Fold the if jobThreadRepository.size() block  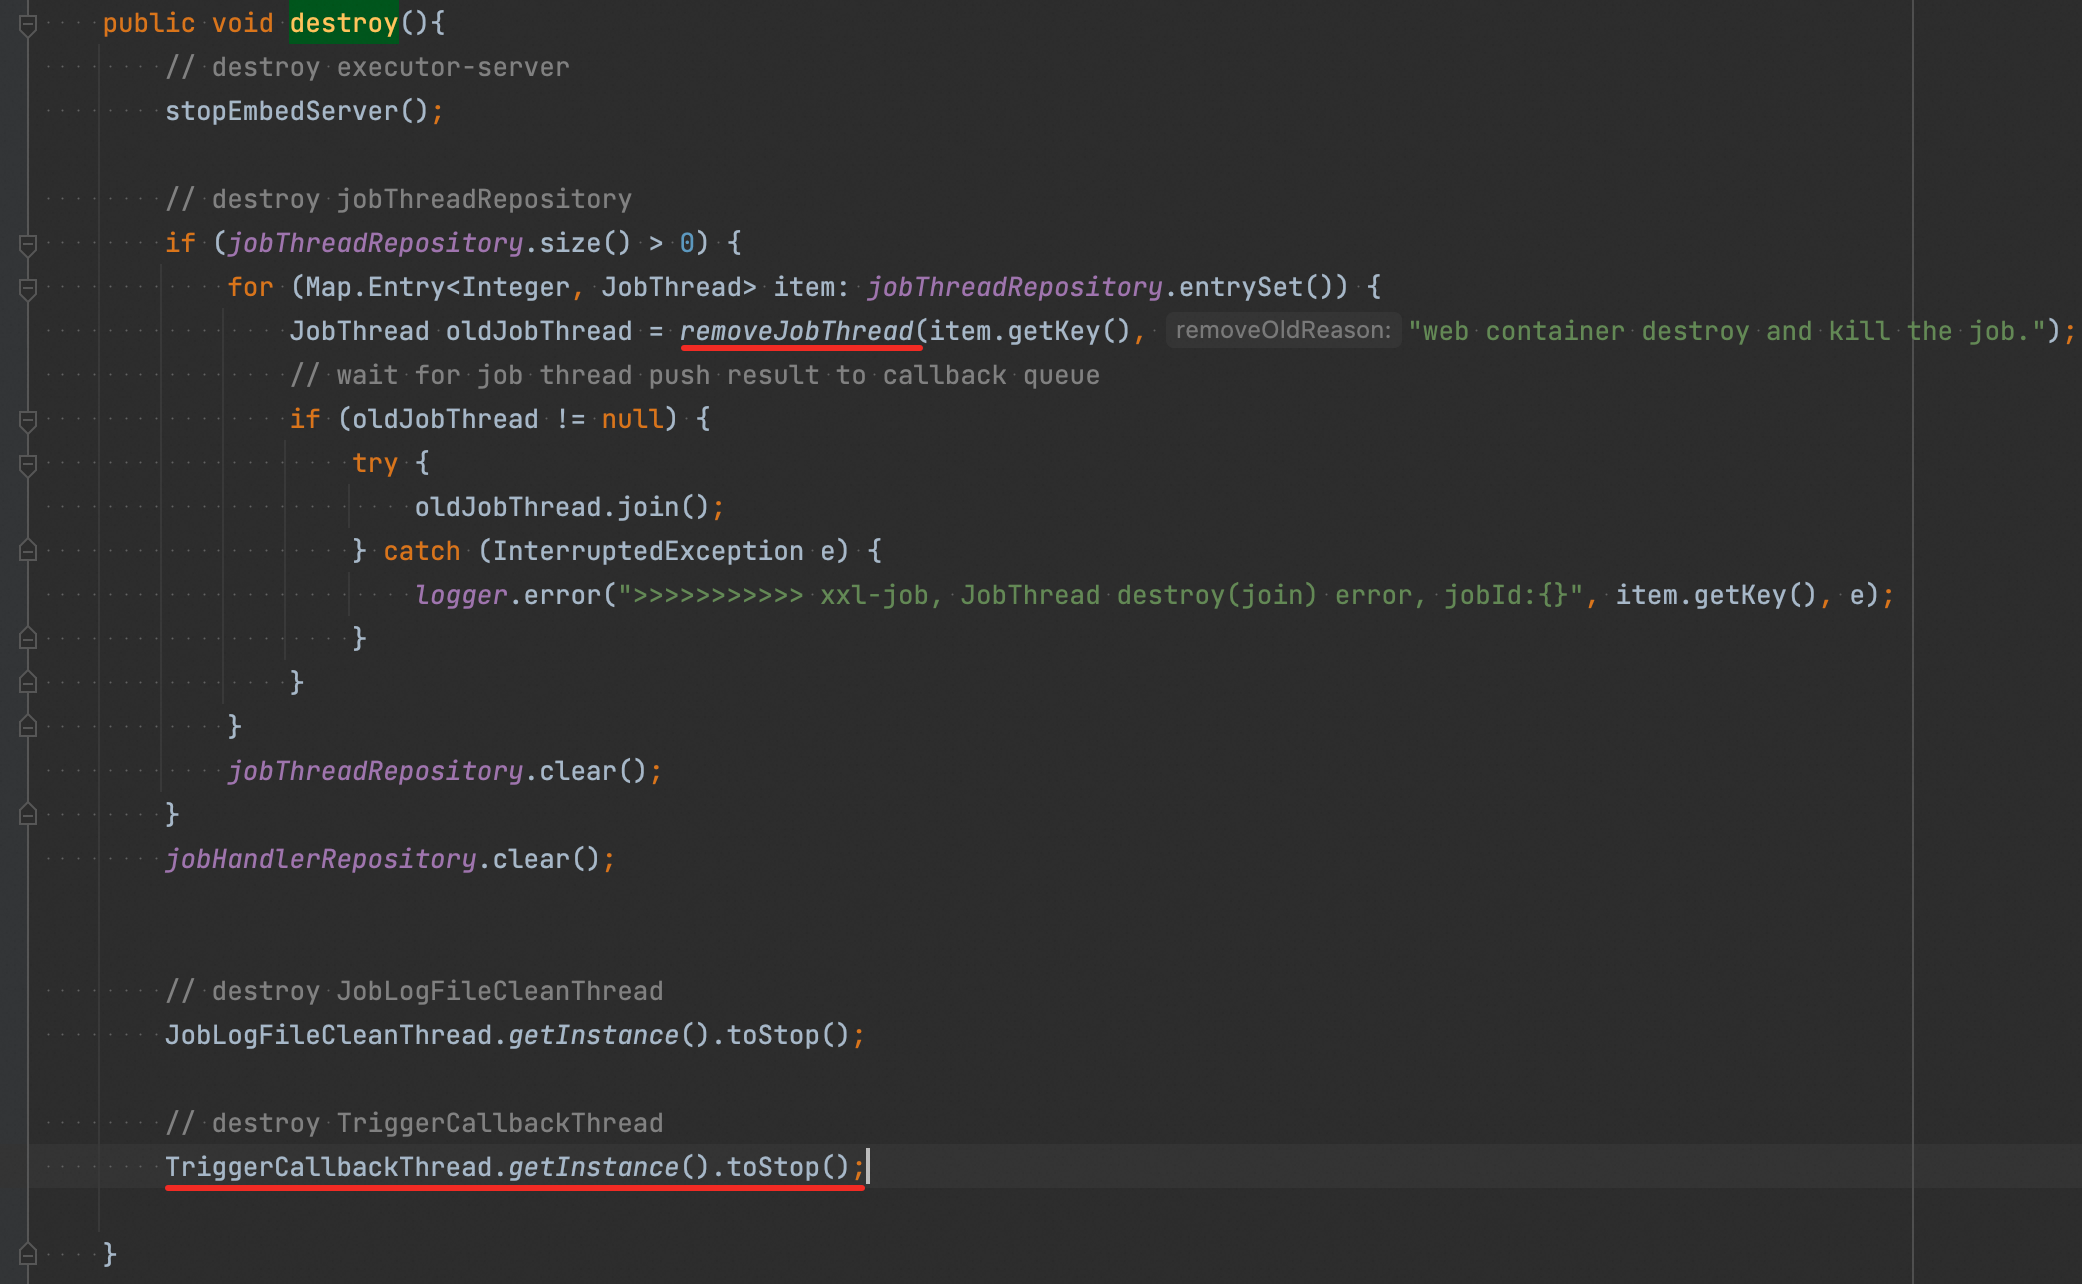tap(28, 244)
